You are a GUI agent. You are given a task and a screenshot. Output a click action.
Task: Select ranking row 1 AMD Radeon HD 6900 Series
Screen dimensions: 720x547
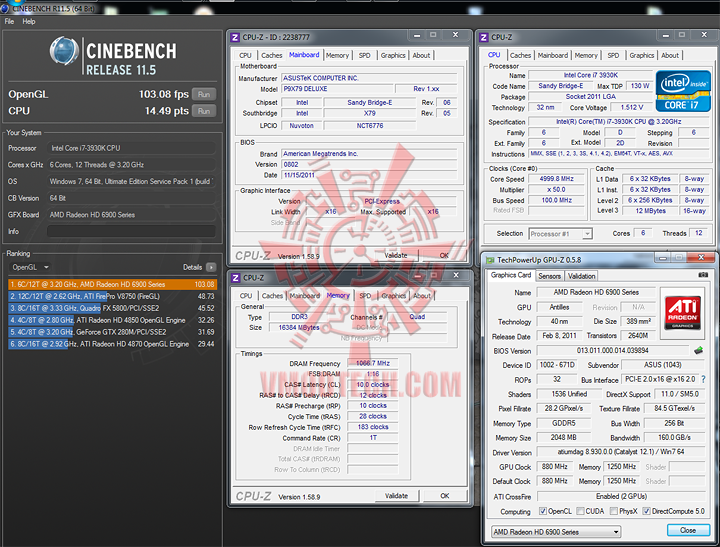click(x=112, y=284)
